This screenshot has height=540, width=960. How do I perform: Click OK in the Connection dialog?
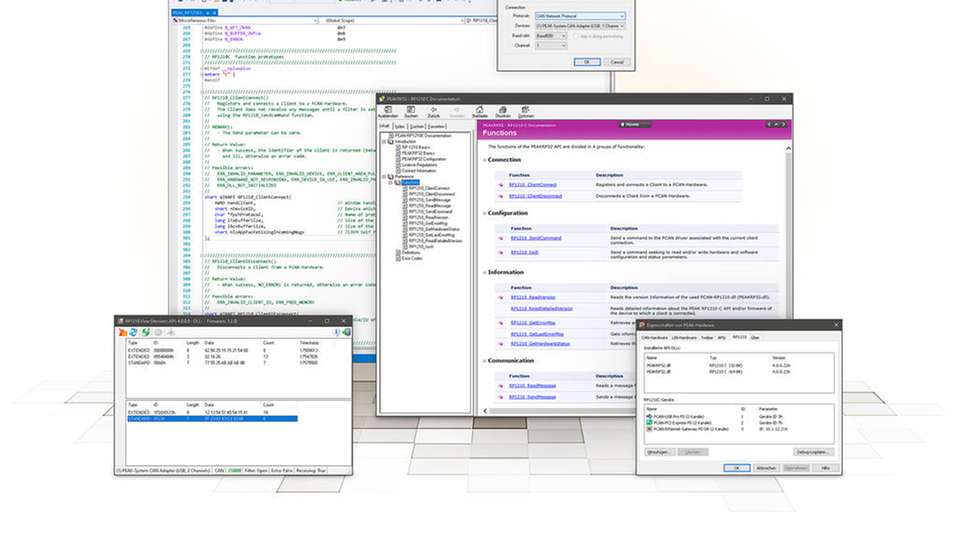click(x=587, y=62)
